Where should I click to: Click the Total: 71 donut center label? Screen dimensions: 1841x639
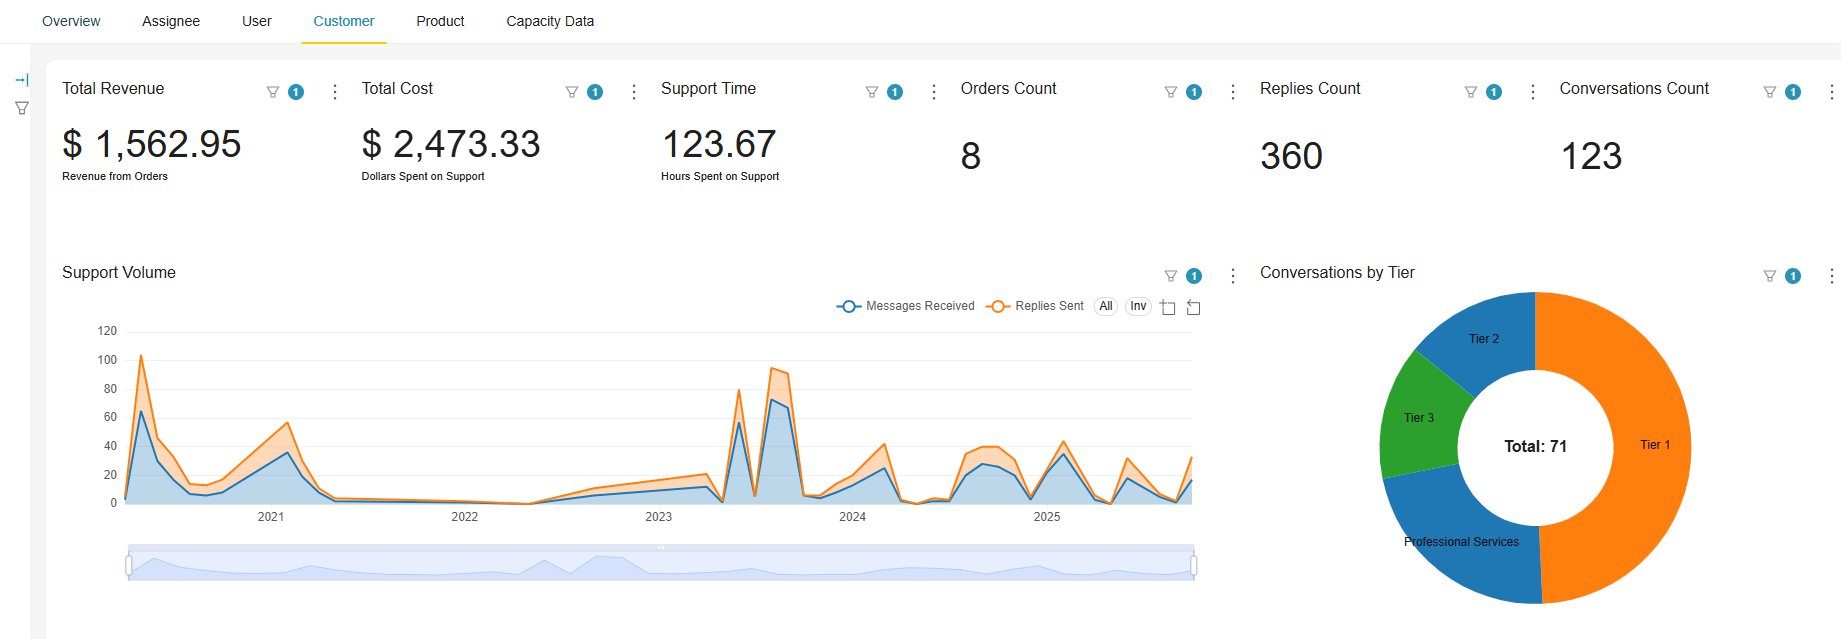pyautogui.click(x=1535, y=446)
